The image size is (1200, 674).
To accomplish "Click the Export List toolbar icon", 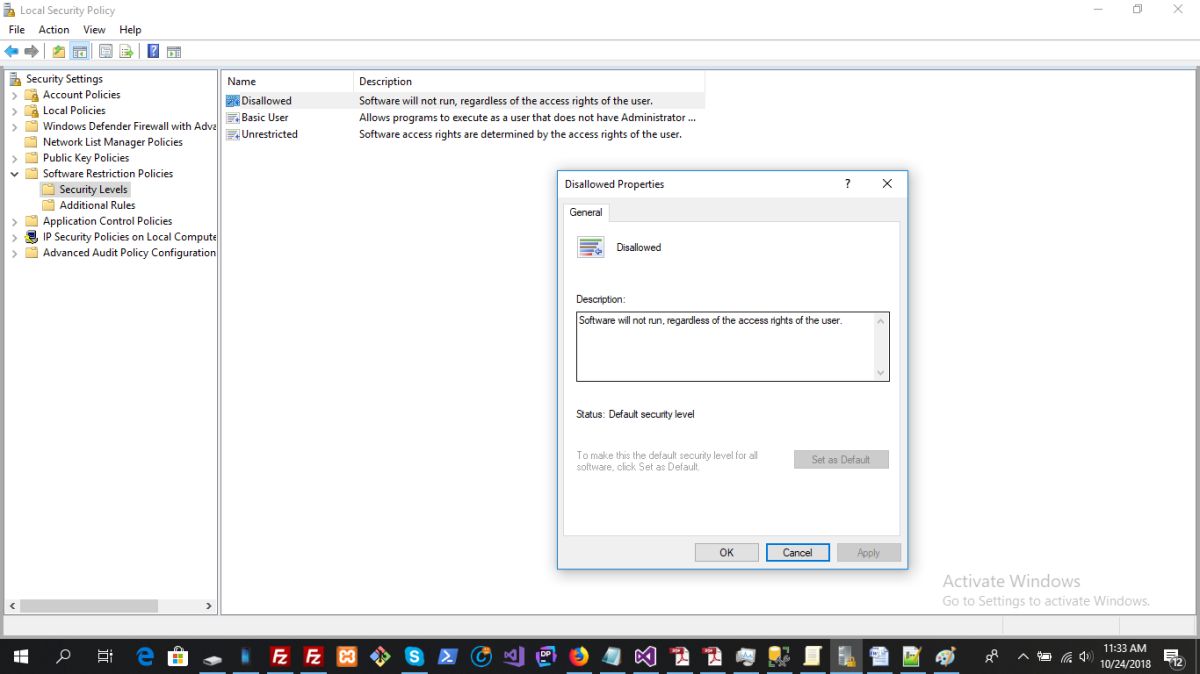I will pyautogui.click(x=127, y=52).
